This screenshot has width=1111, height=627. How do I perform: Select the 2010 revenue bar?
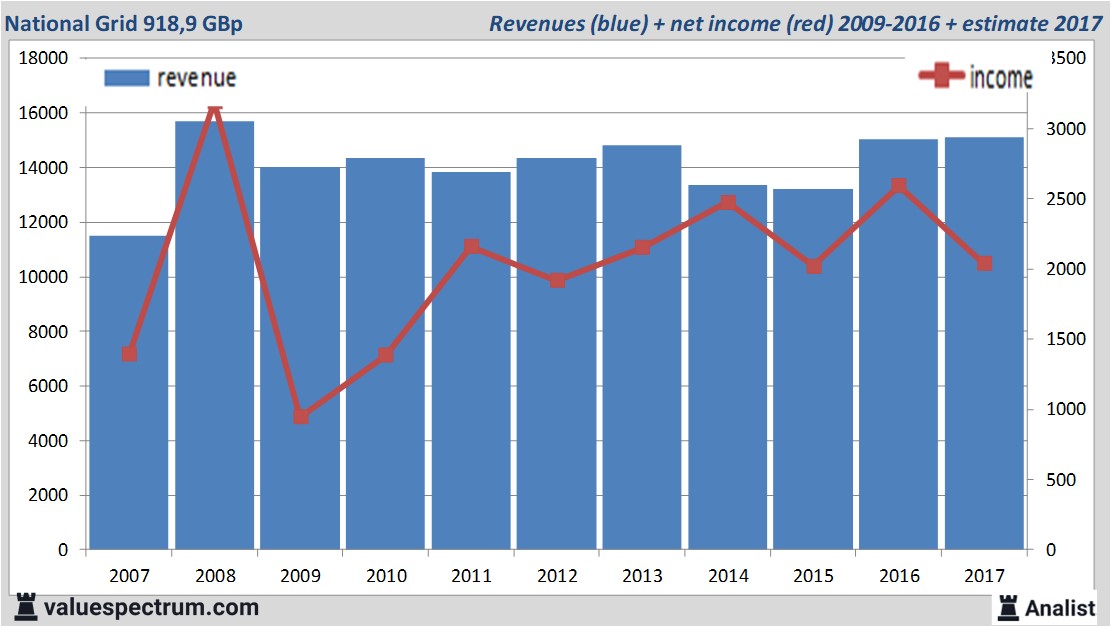(x=385, y=354)
